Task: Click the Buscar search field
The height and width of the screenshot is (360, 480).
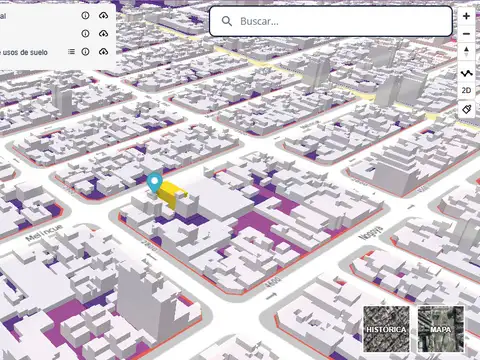Action: coord(331,21)
